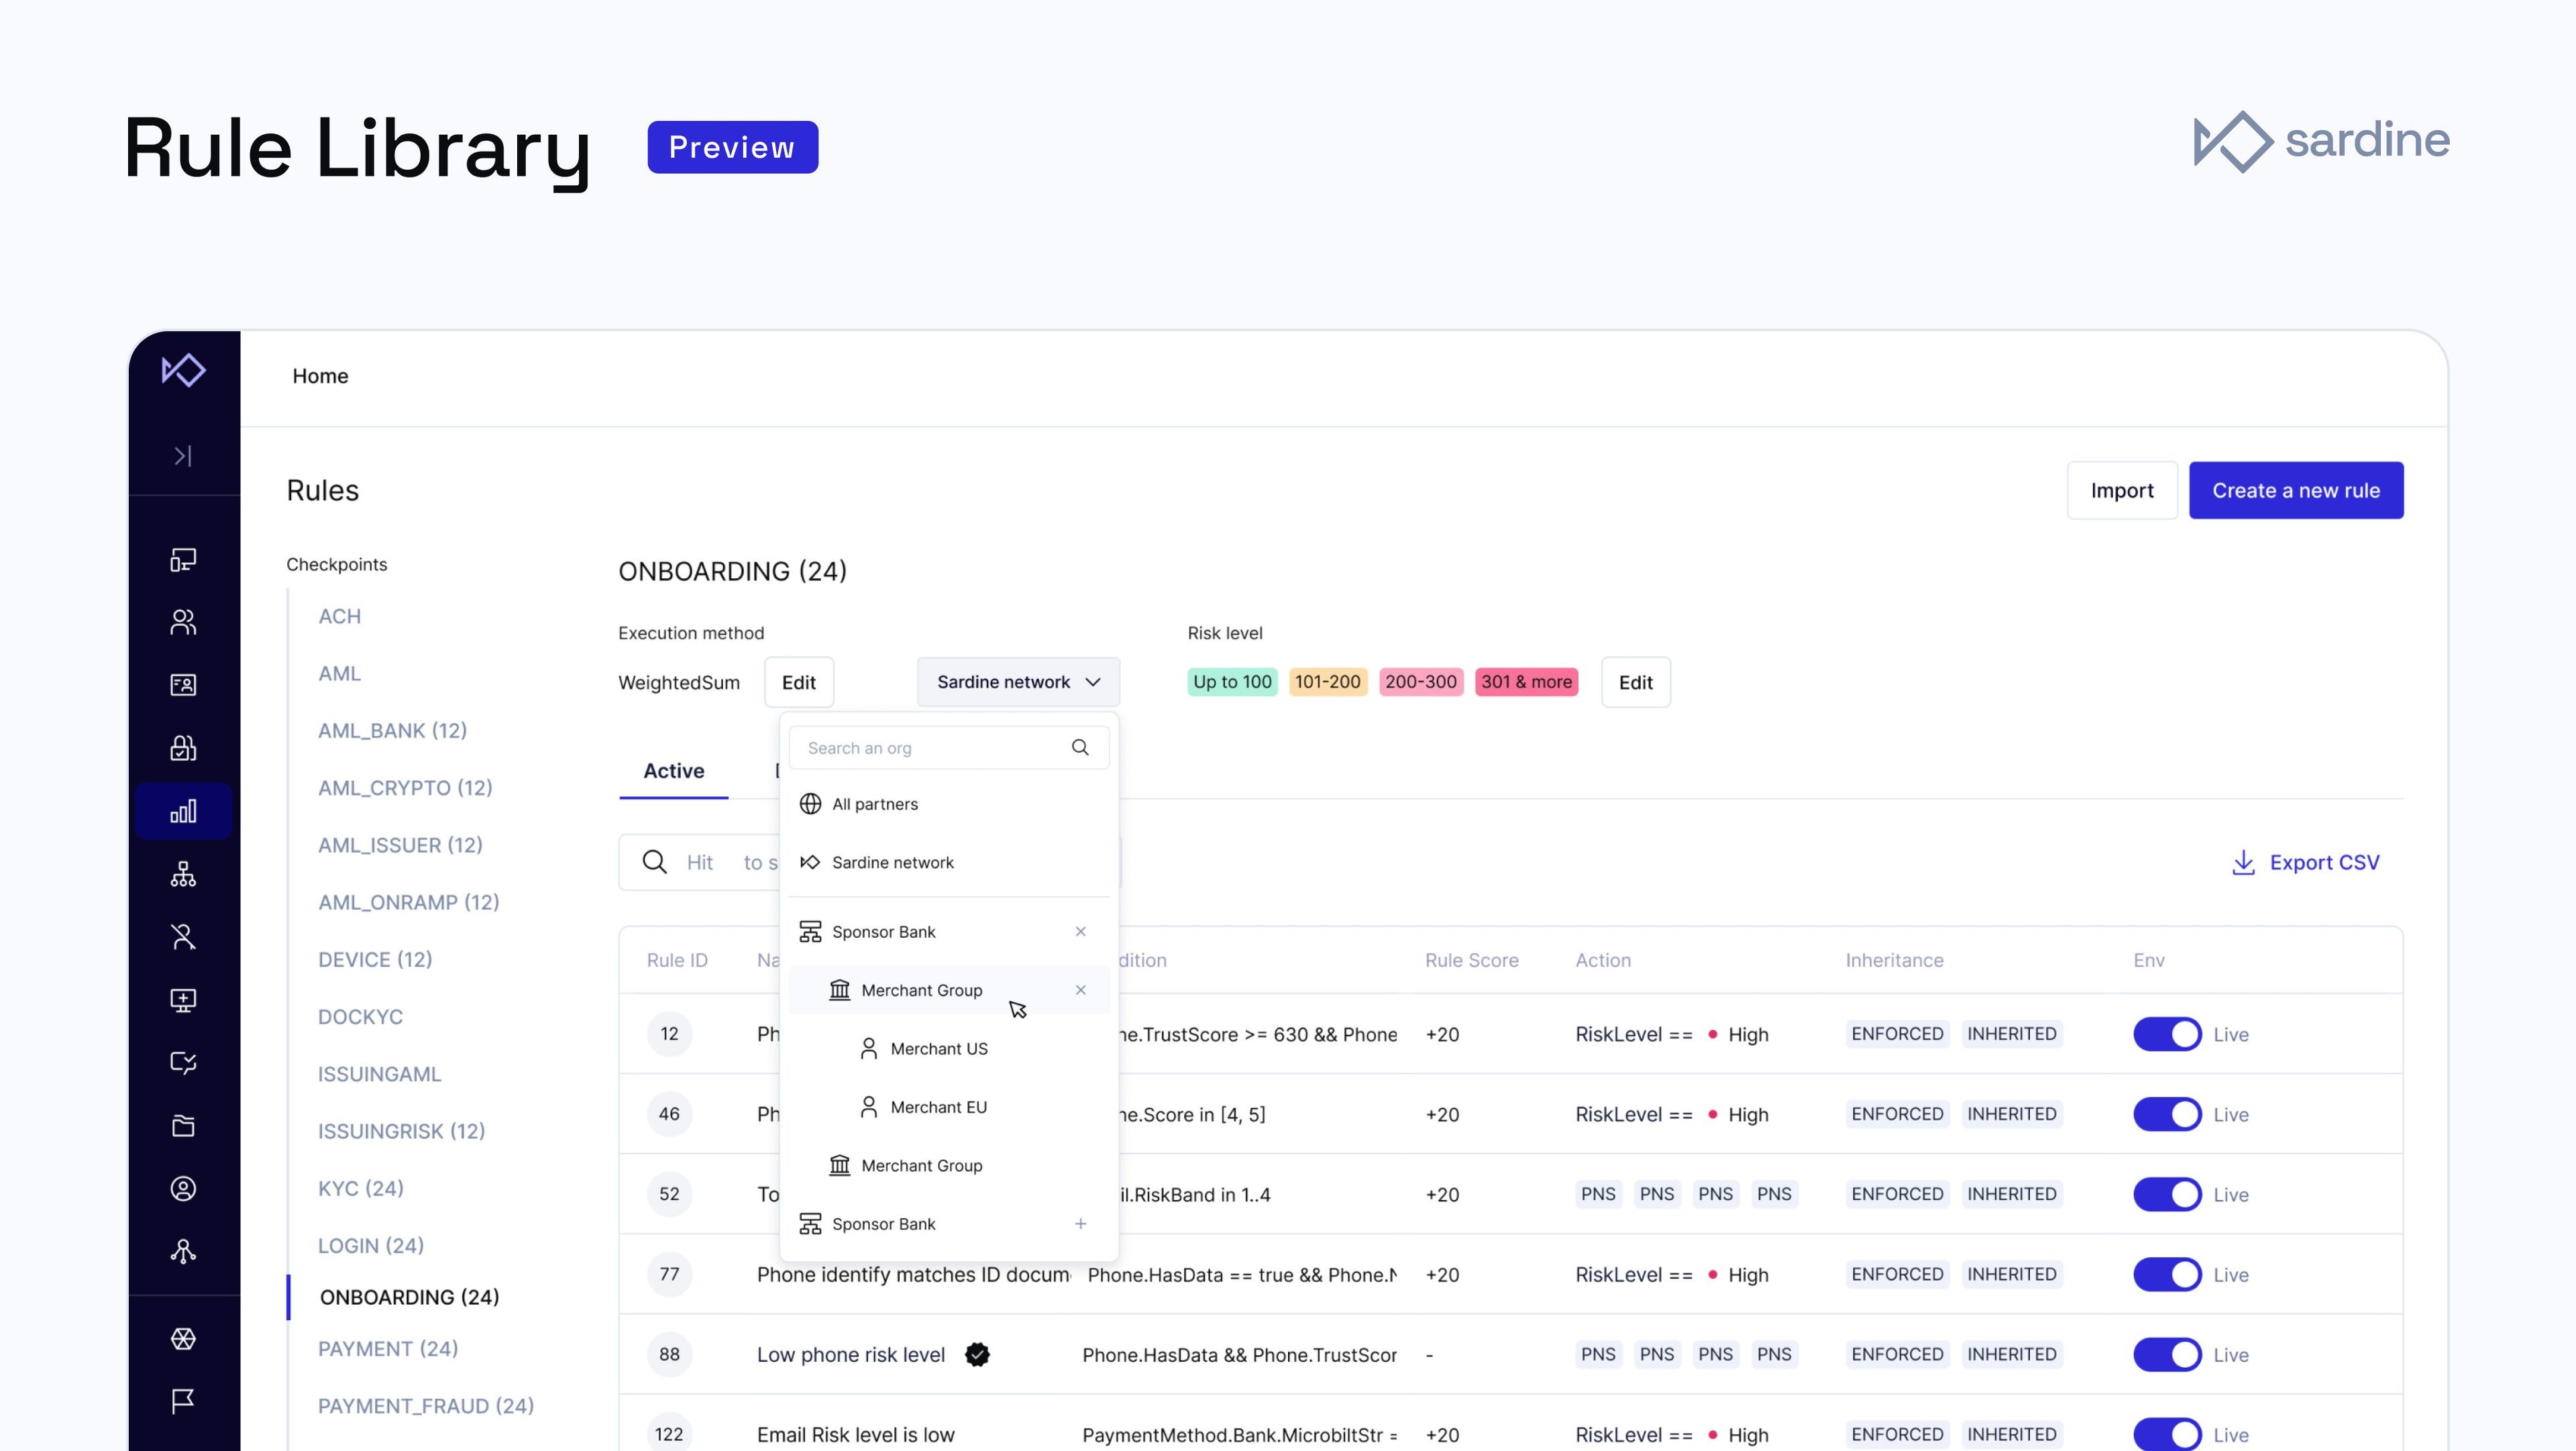Select the highlighted bar chart sidebar icon
The width and height of the screenshot is (2576, 1451).
[x=183, y=811]
